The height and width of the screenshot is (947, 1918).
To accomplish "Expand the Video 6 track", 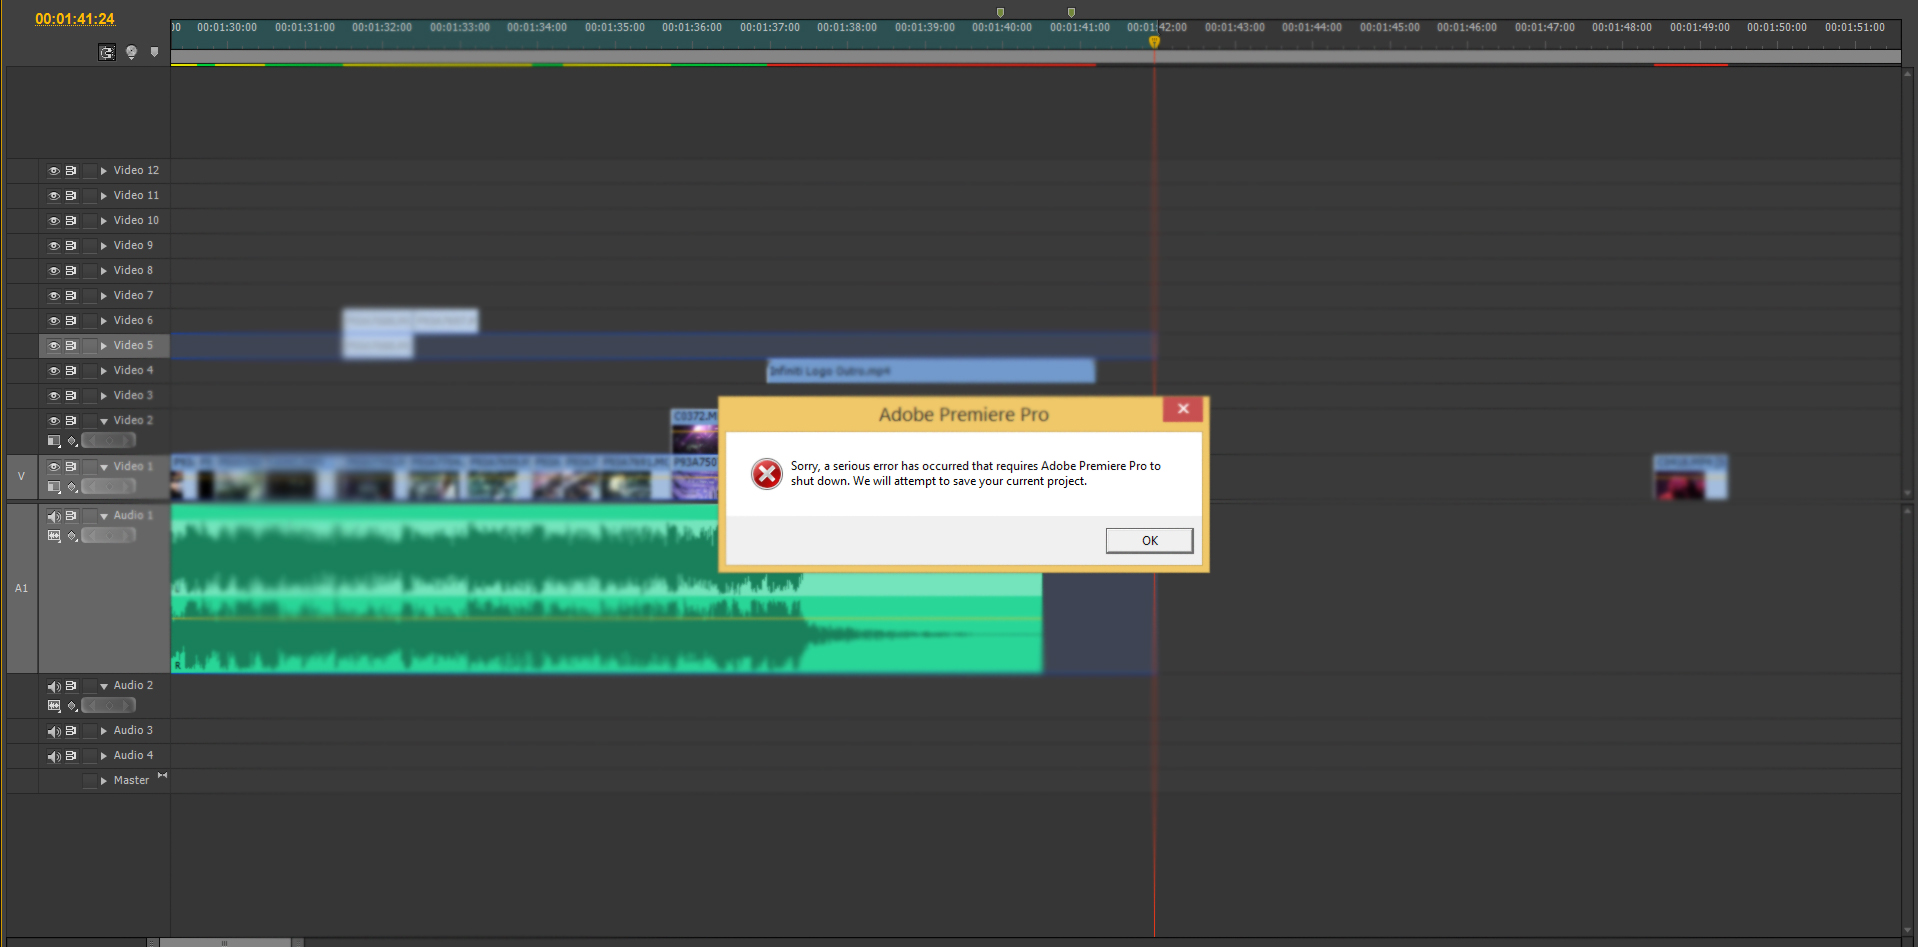I will coord(103,321).
